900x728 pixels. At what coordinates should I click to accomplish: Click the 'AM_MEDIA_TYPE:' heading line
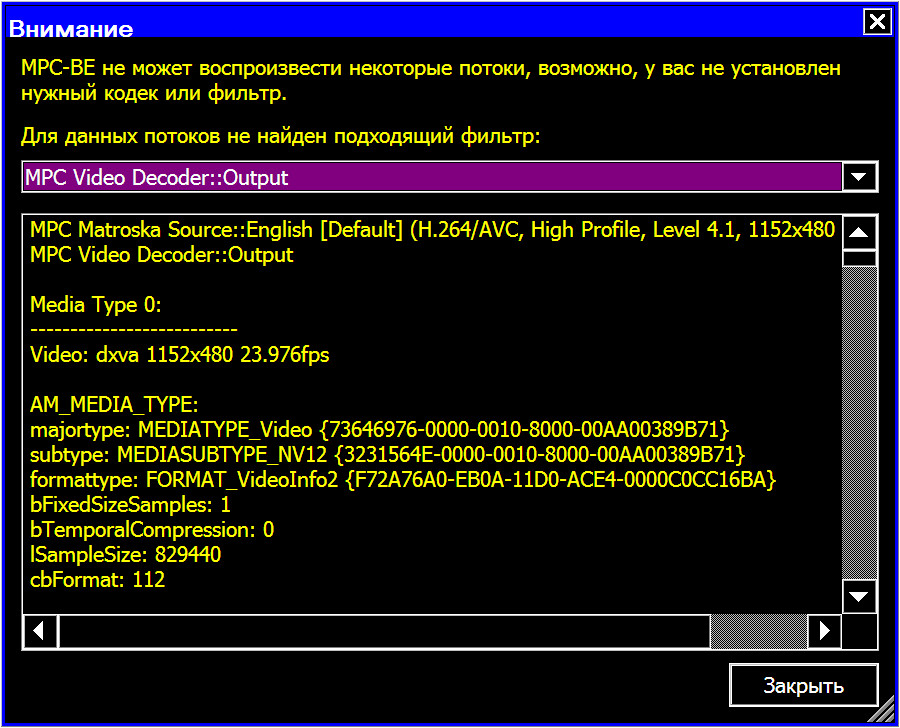[x=114, y=405]
